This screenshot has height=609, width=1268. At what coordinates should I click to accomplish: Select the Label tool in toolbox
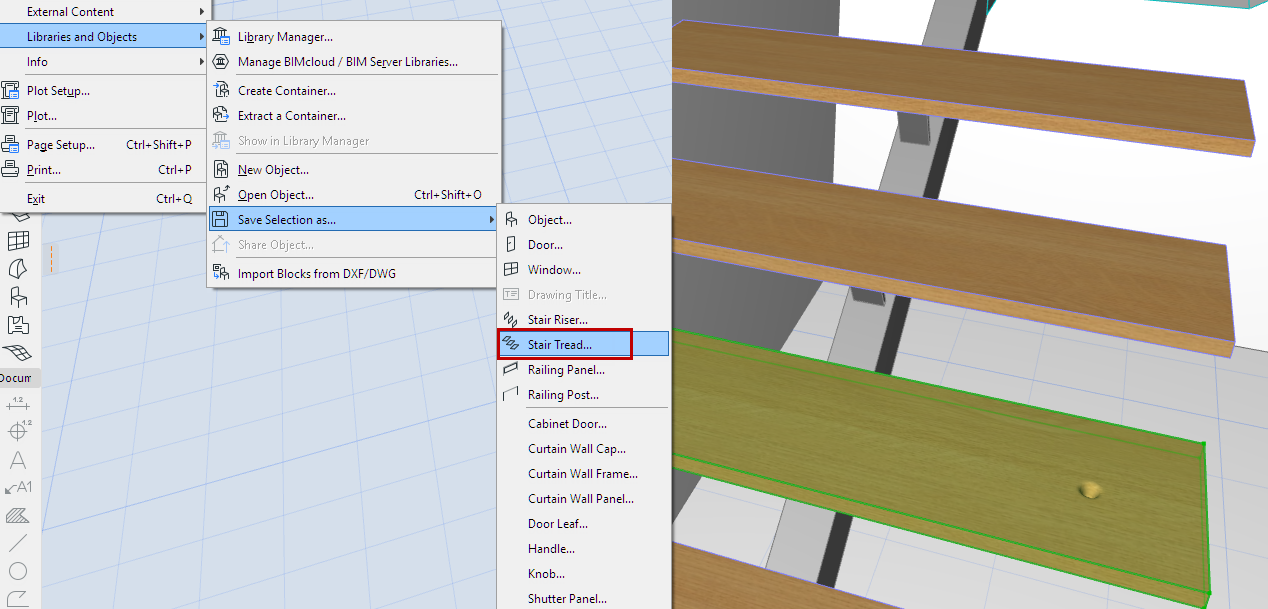pos(18,488)
